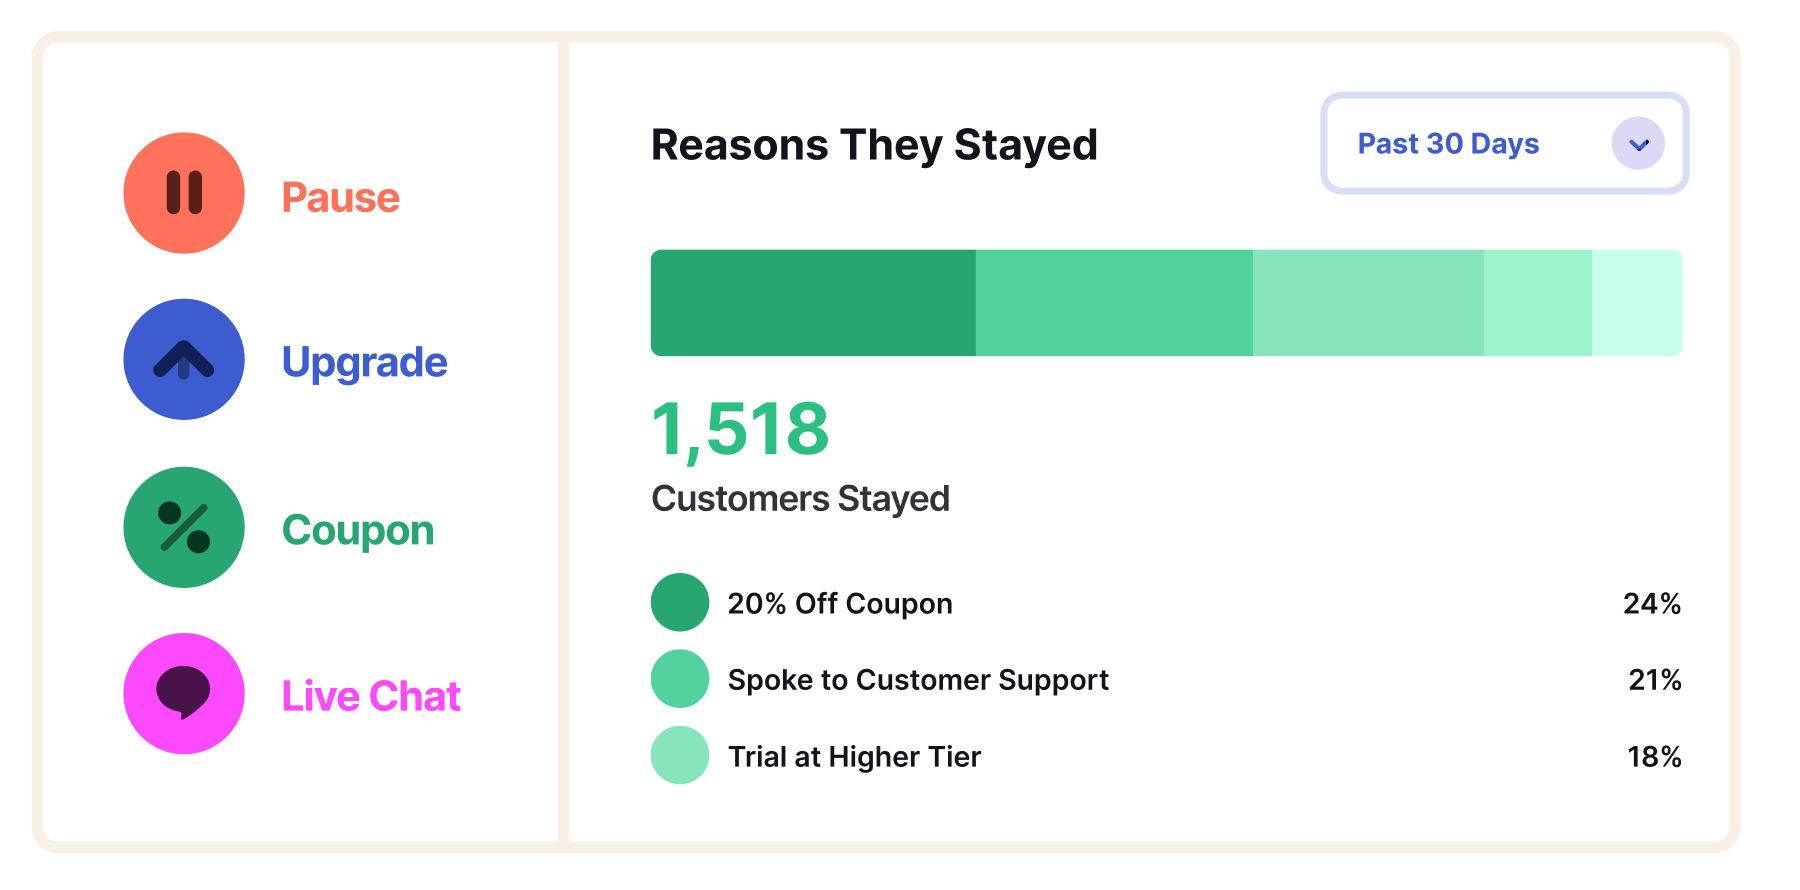Click the second green bar segment
The image size is (1800, 890).
point(1114,303)
